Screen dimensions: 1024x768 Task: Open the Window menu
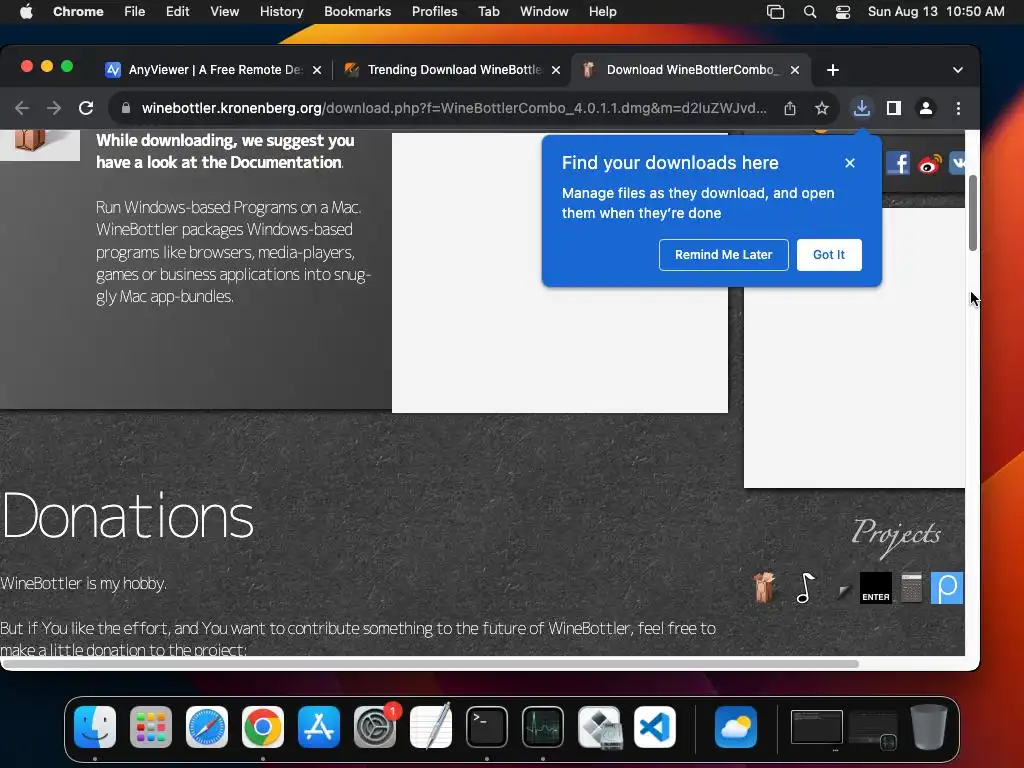544,12
